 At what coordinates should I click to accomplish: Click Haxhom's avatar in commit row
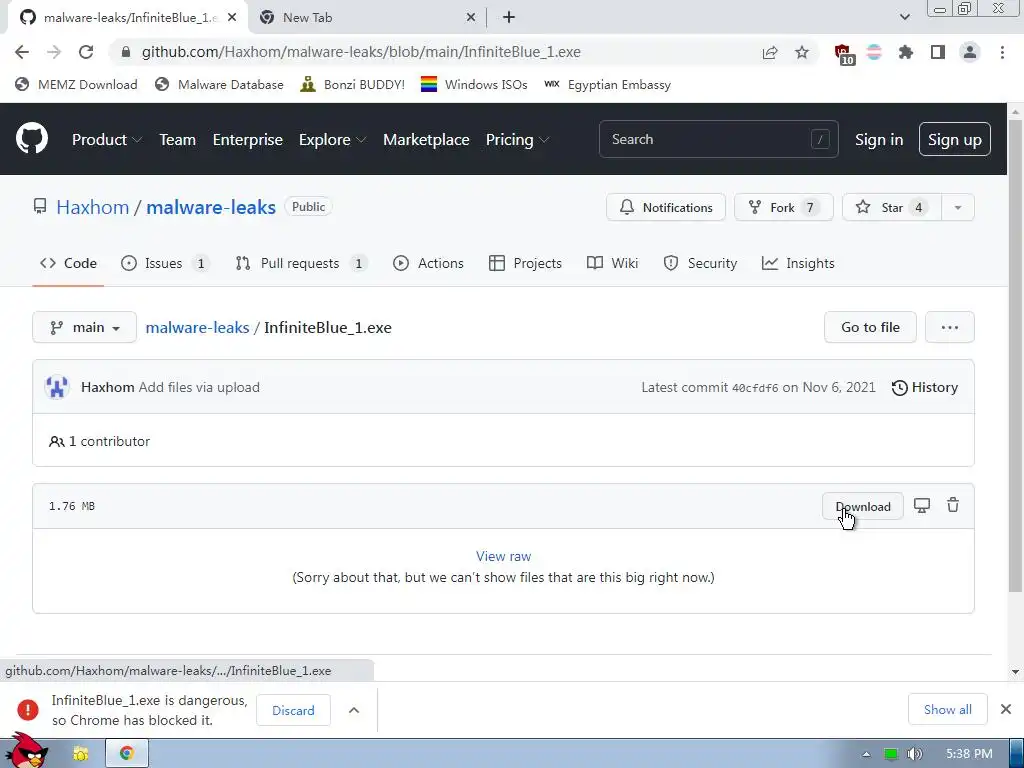point(57,387)
